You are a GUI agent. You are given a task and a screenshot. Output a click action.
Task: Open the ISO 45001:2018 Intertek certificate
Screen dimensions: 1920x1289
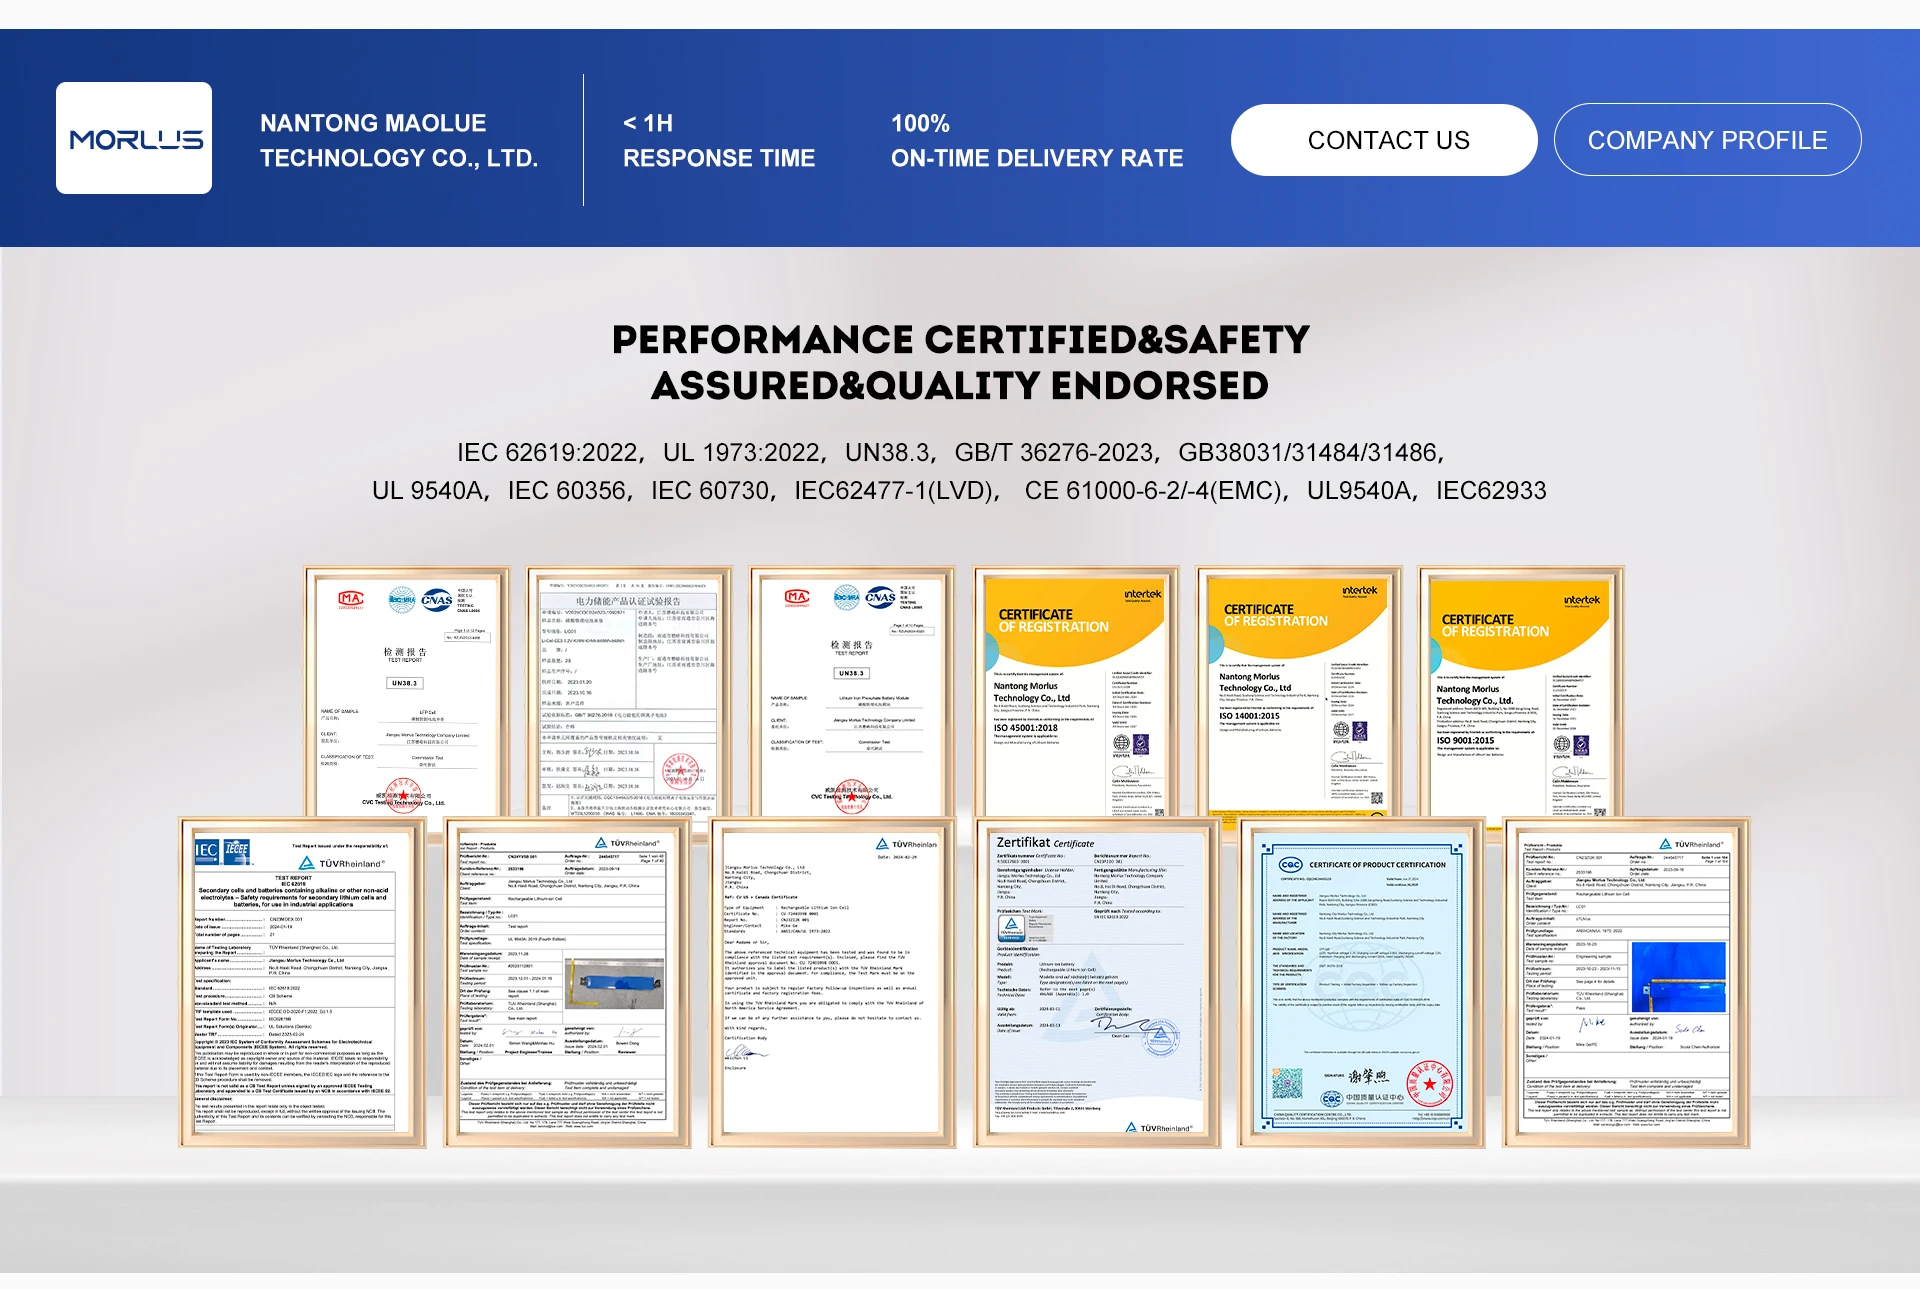click(1076, 690)
